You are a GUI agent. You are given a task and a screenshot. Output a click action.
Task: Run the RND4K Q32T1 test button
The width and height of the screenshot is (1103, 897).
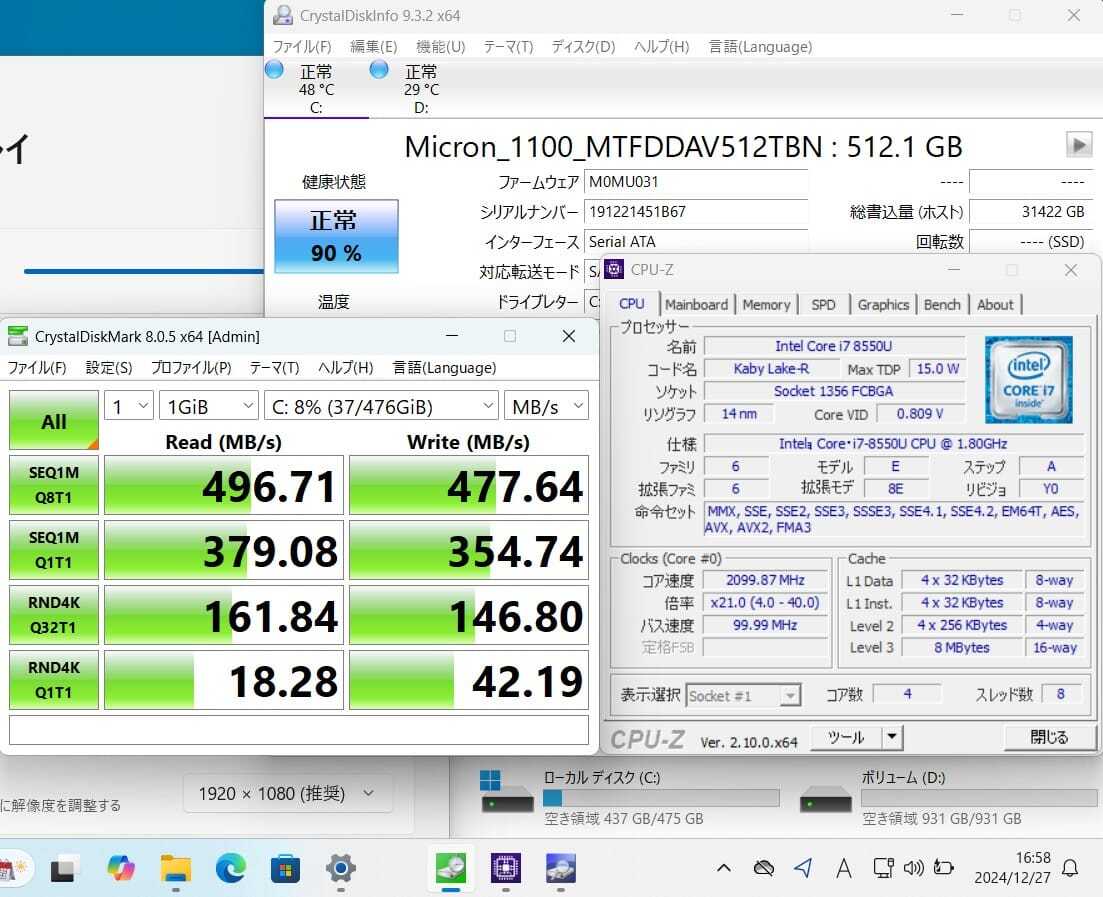pos(54,615)
